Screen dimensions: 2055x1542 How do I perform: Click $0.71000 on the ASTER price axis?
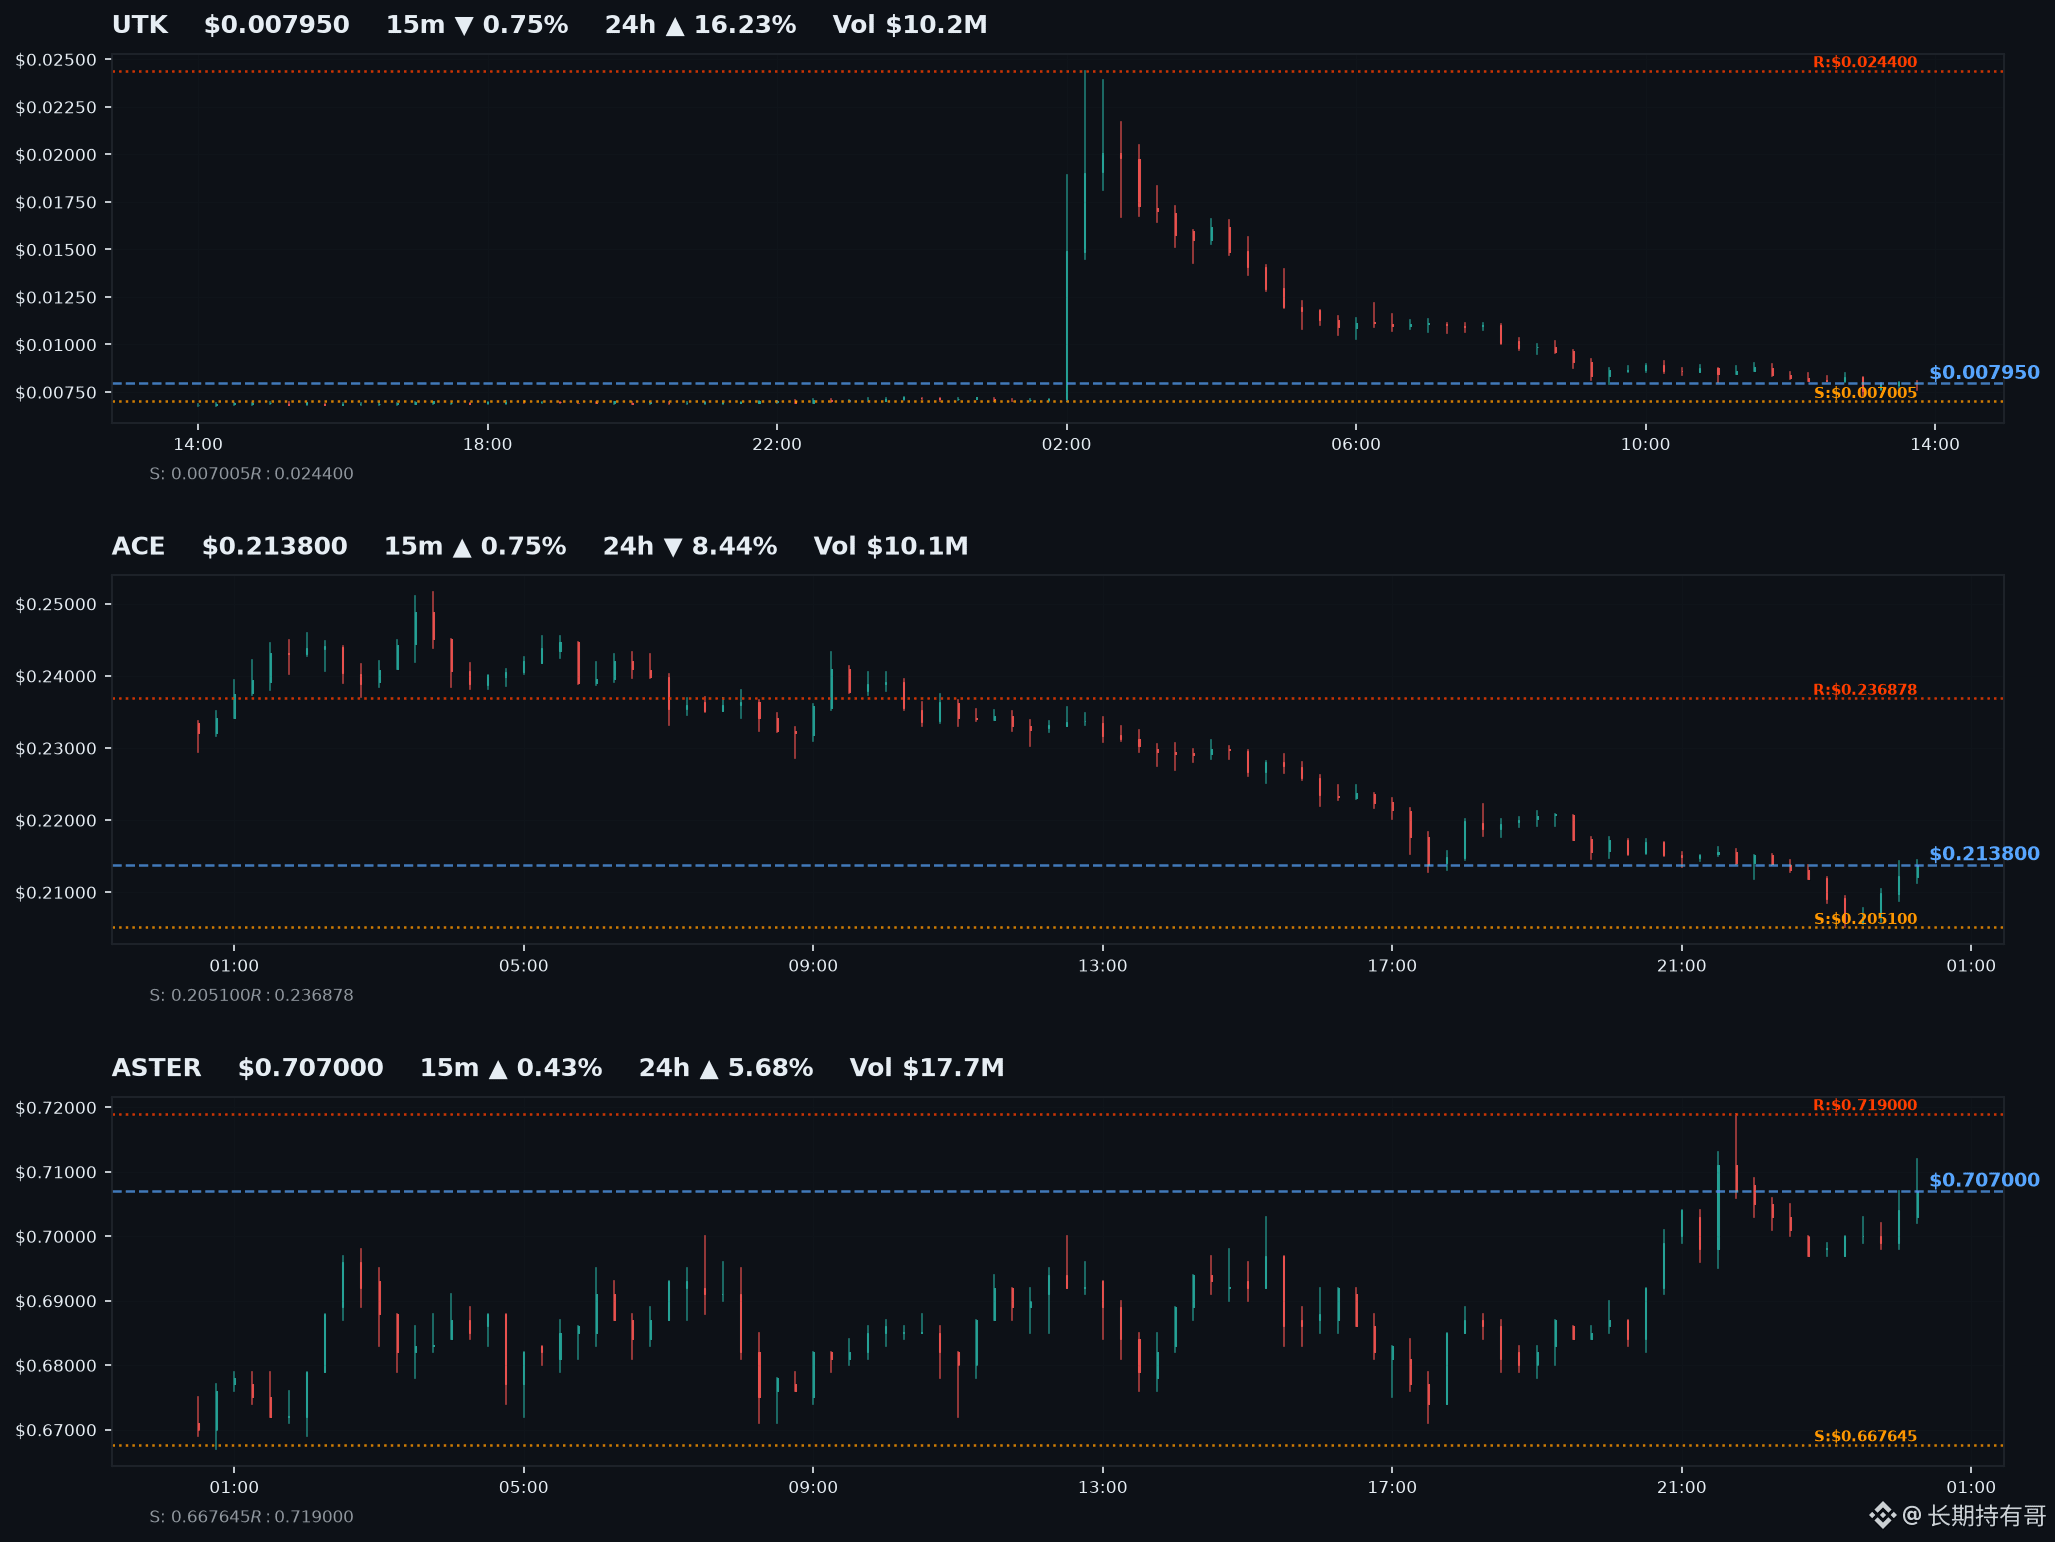point(56,1173)
